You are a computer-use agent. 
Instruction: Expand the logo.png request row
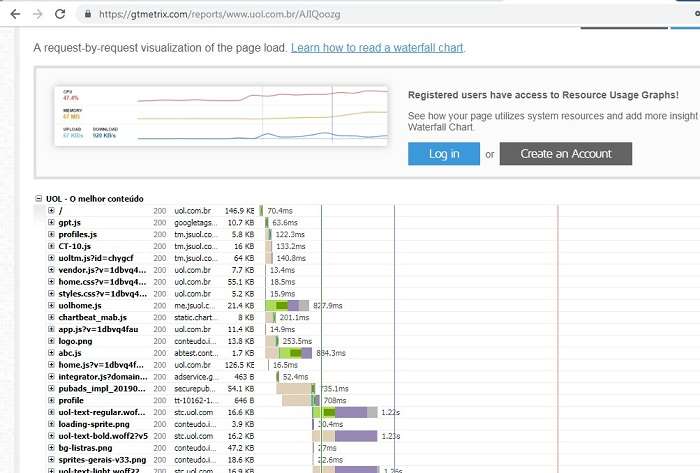(51, 341)
